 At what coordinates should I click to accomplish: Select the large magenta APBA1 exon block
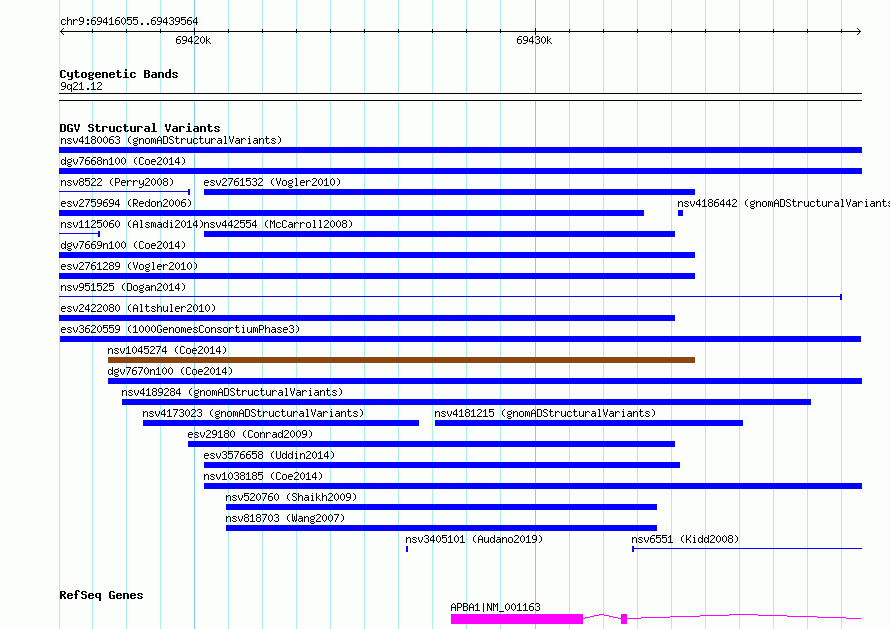click(x=517, y=619)
